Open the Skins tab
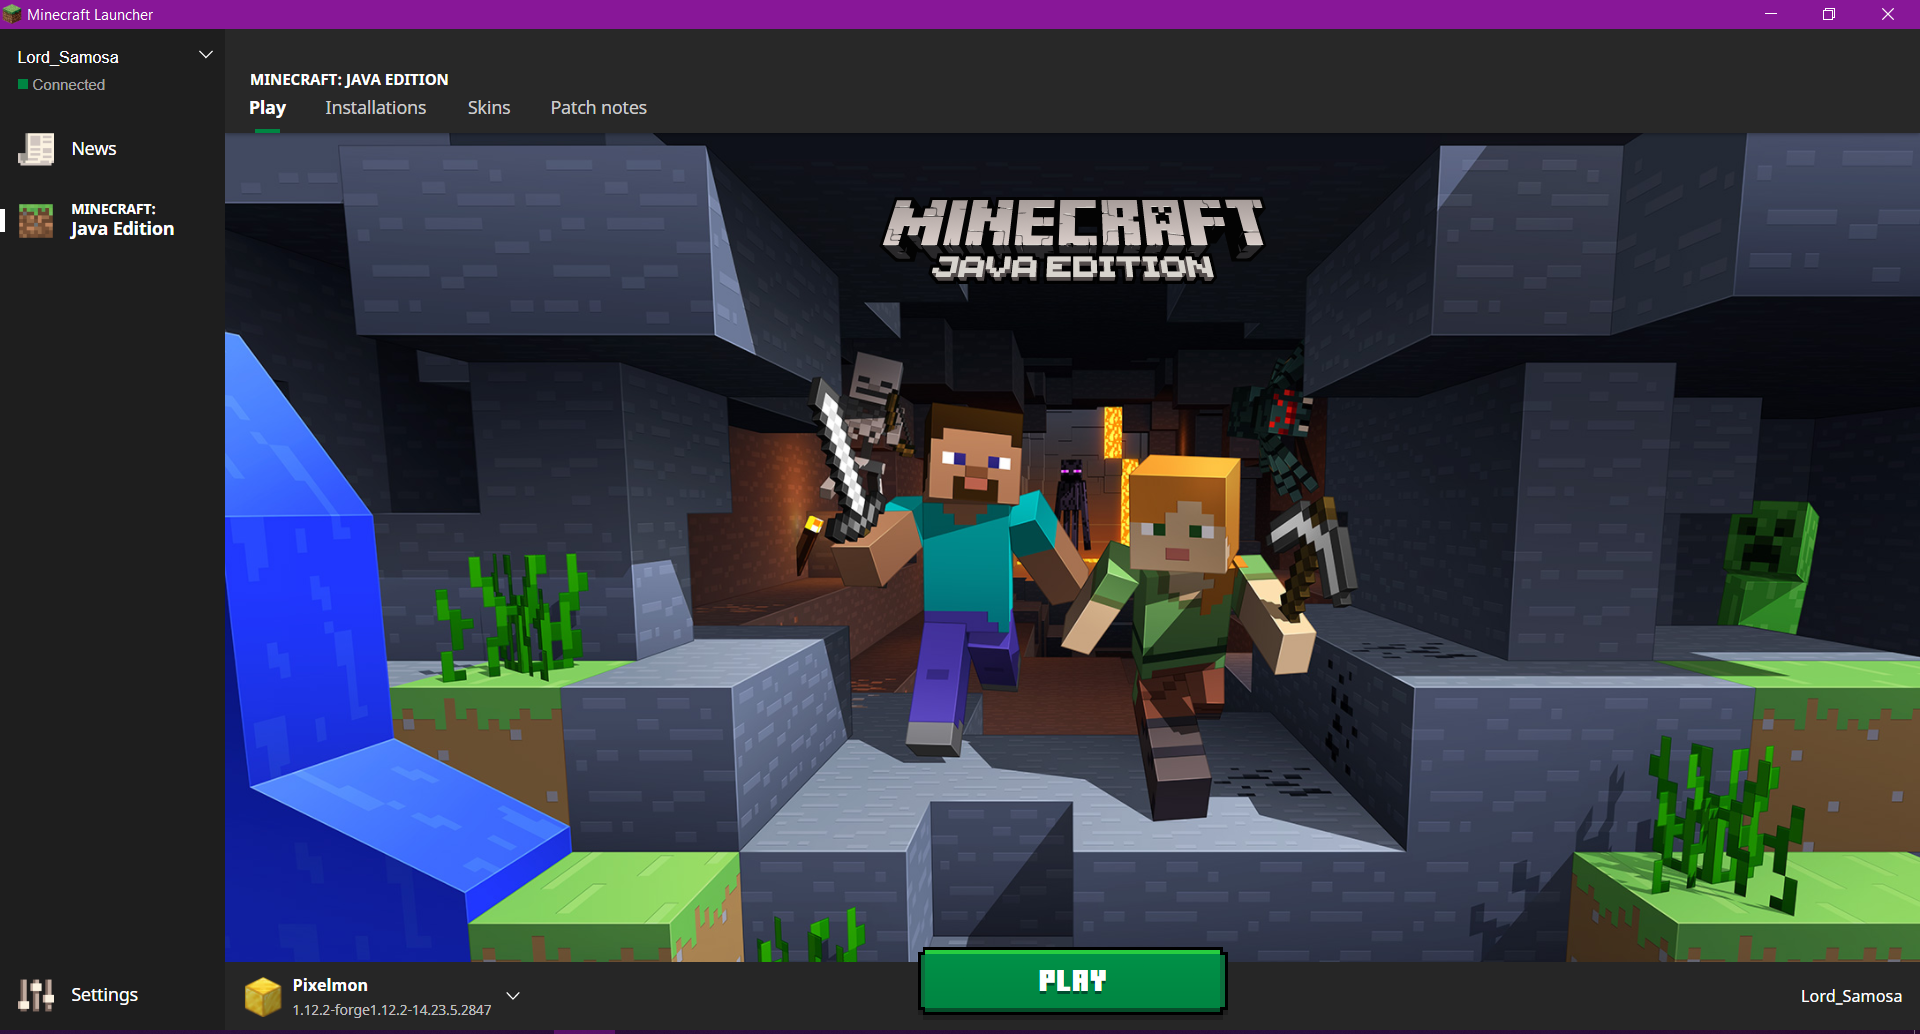1920x1034 pixels. coord(489,108)
